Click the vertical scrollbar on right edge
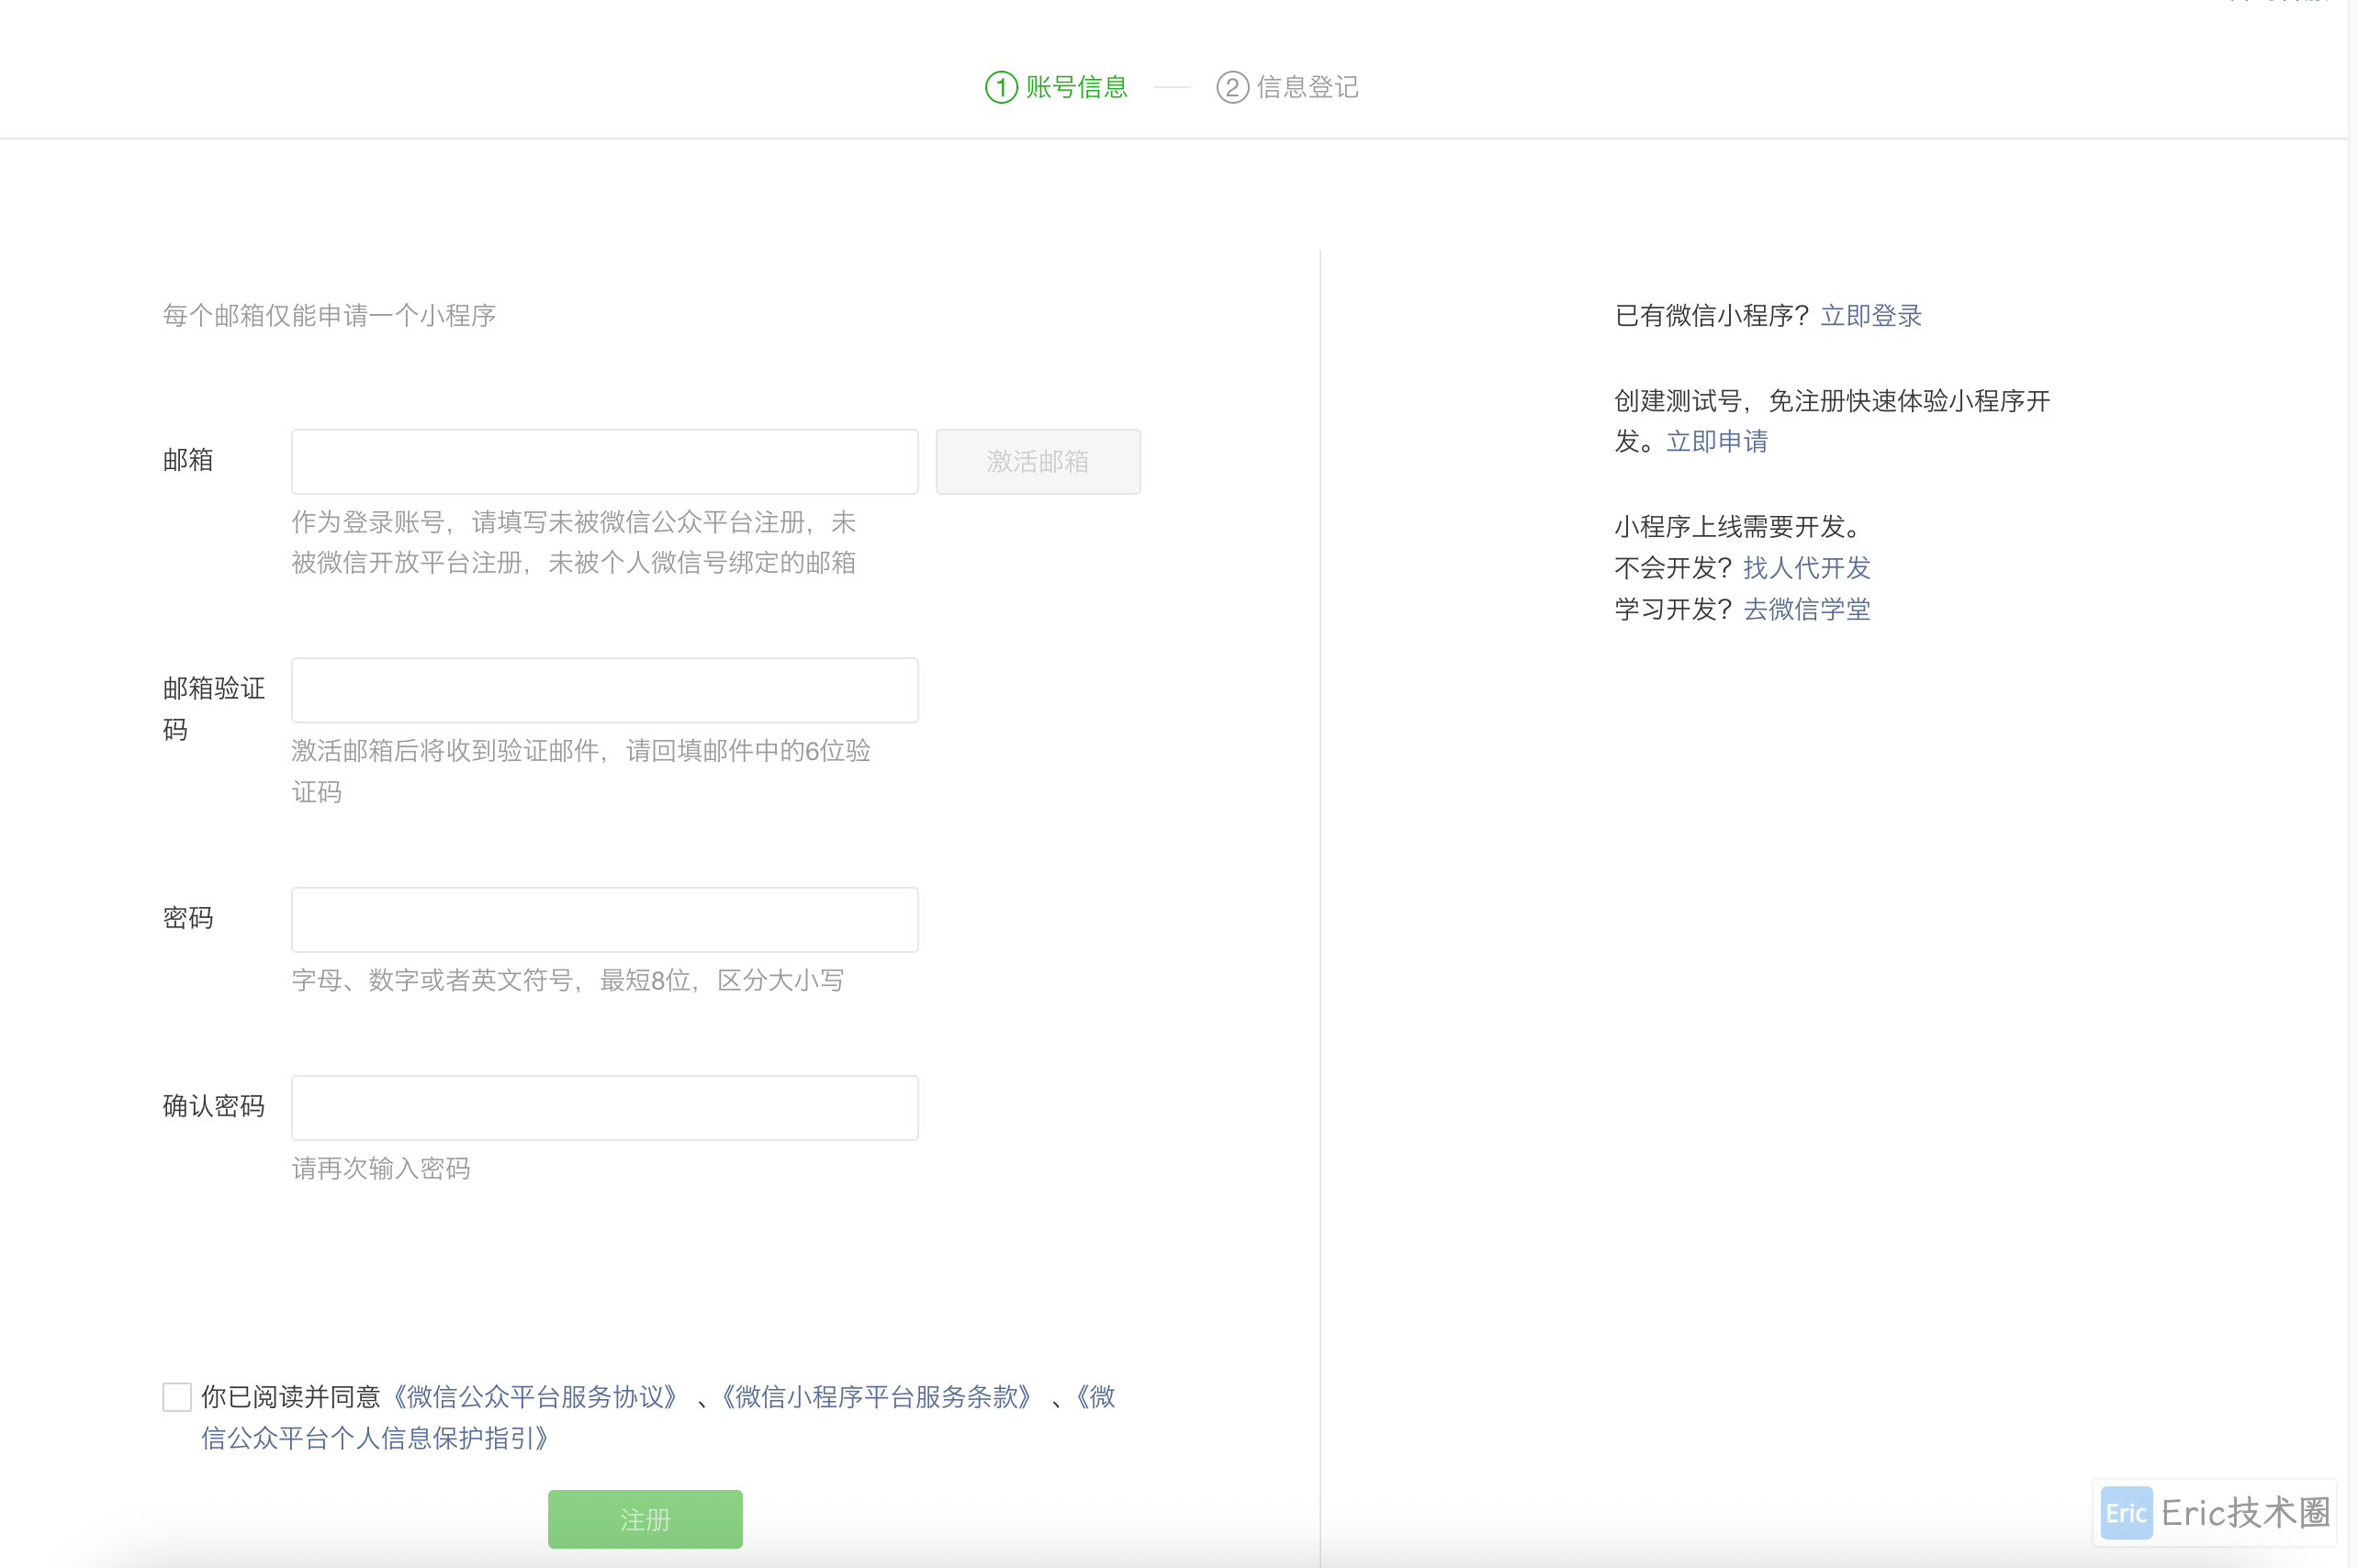 pos(2352,784)
